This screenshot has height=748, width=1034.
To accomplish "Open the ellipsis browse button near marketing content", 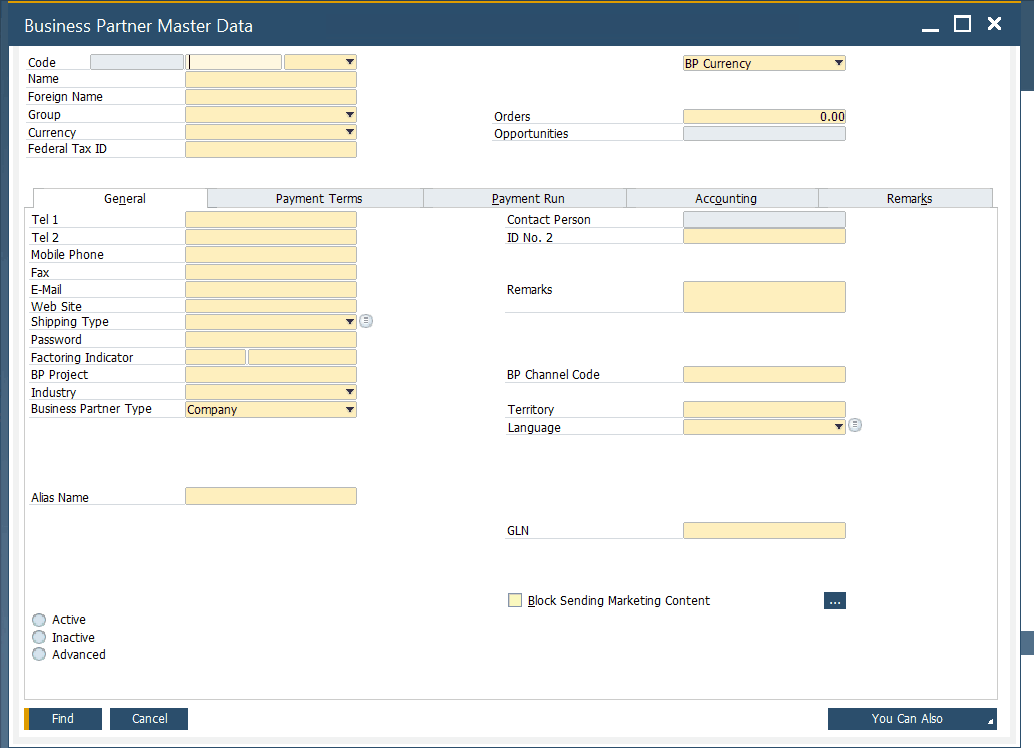I will click(835, 600).
